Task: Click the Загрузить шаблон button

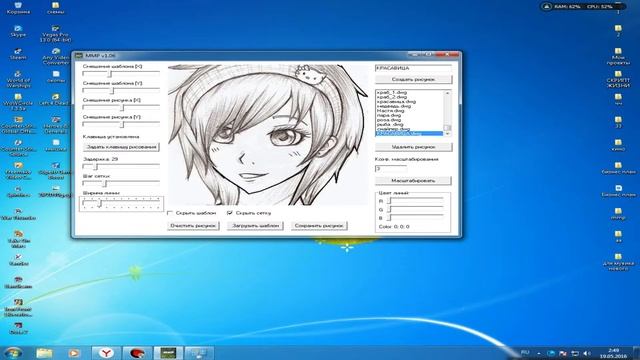Action: [x=255, y=225]
